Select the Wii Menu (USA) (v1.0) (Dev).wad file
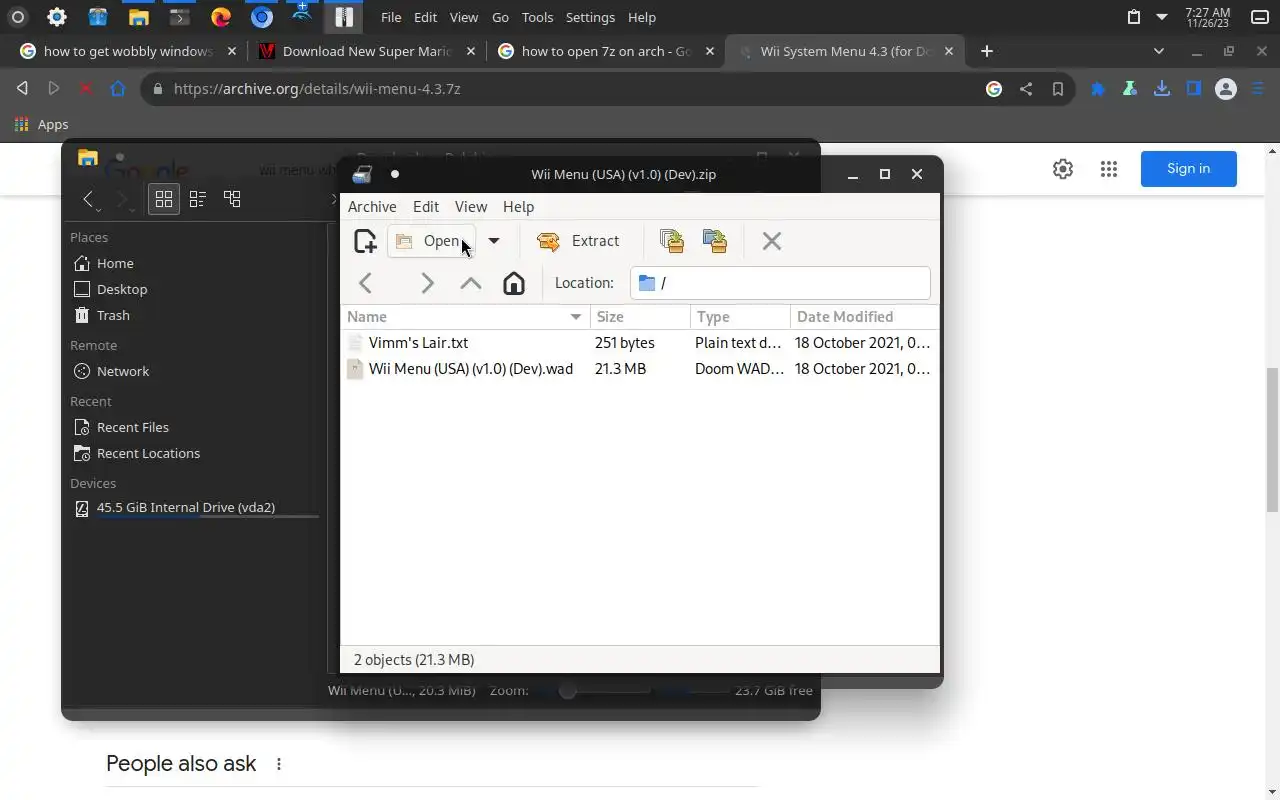Image resolution: width=1280 pixels, height=800 pixels. click(x=471, y=369)
